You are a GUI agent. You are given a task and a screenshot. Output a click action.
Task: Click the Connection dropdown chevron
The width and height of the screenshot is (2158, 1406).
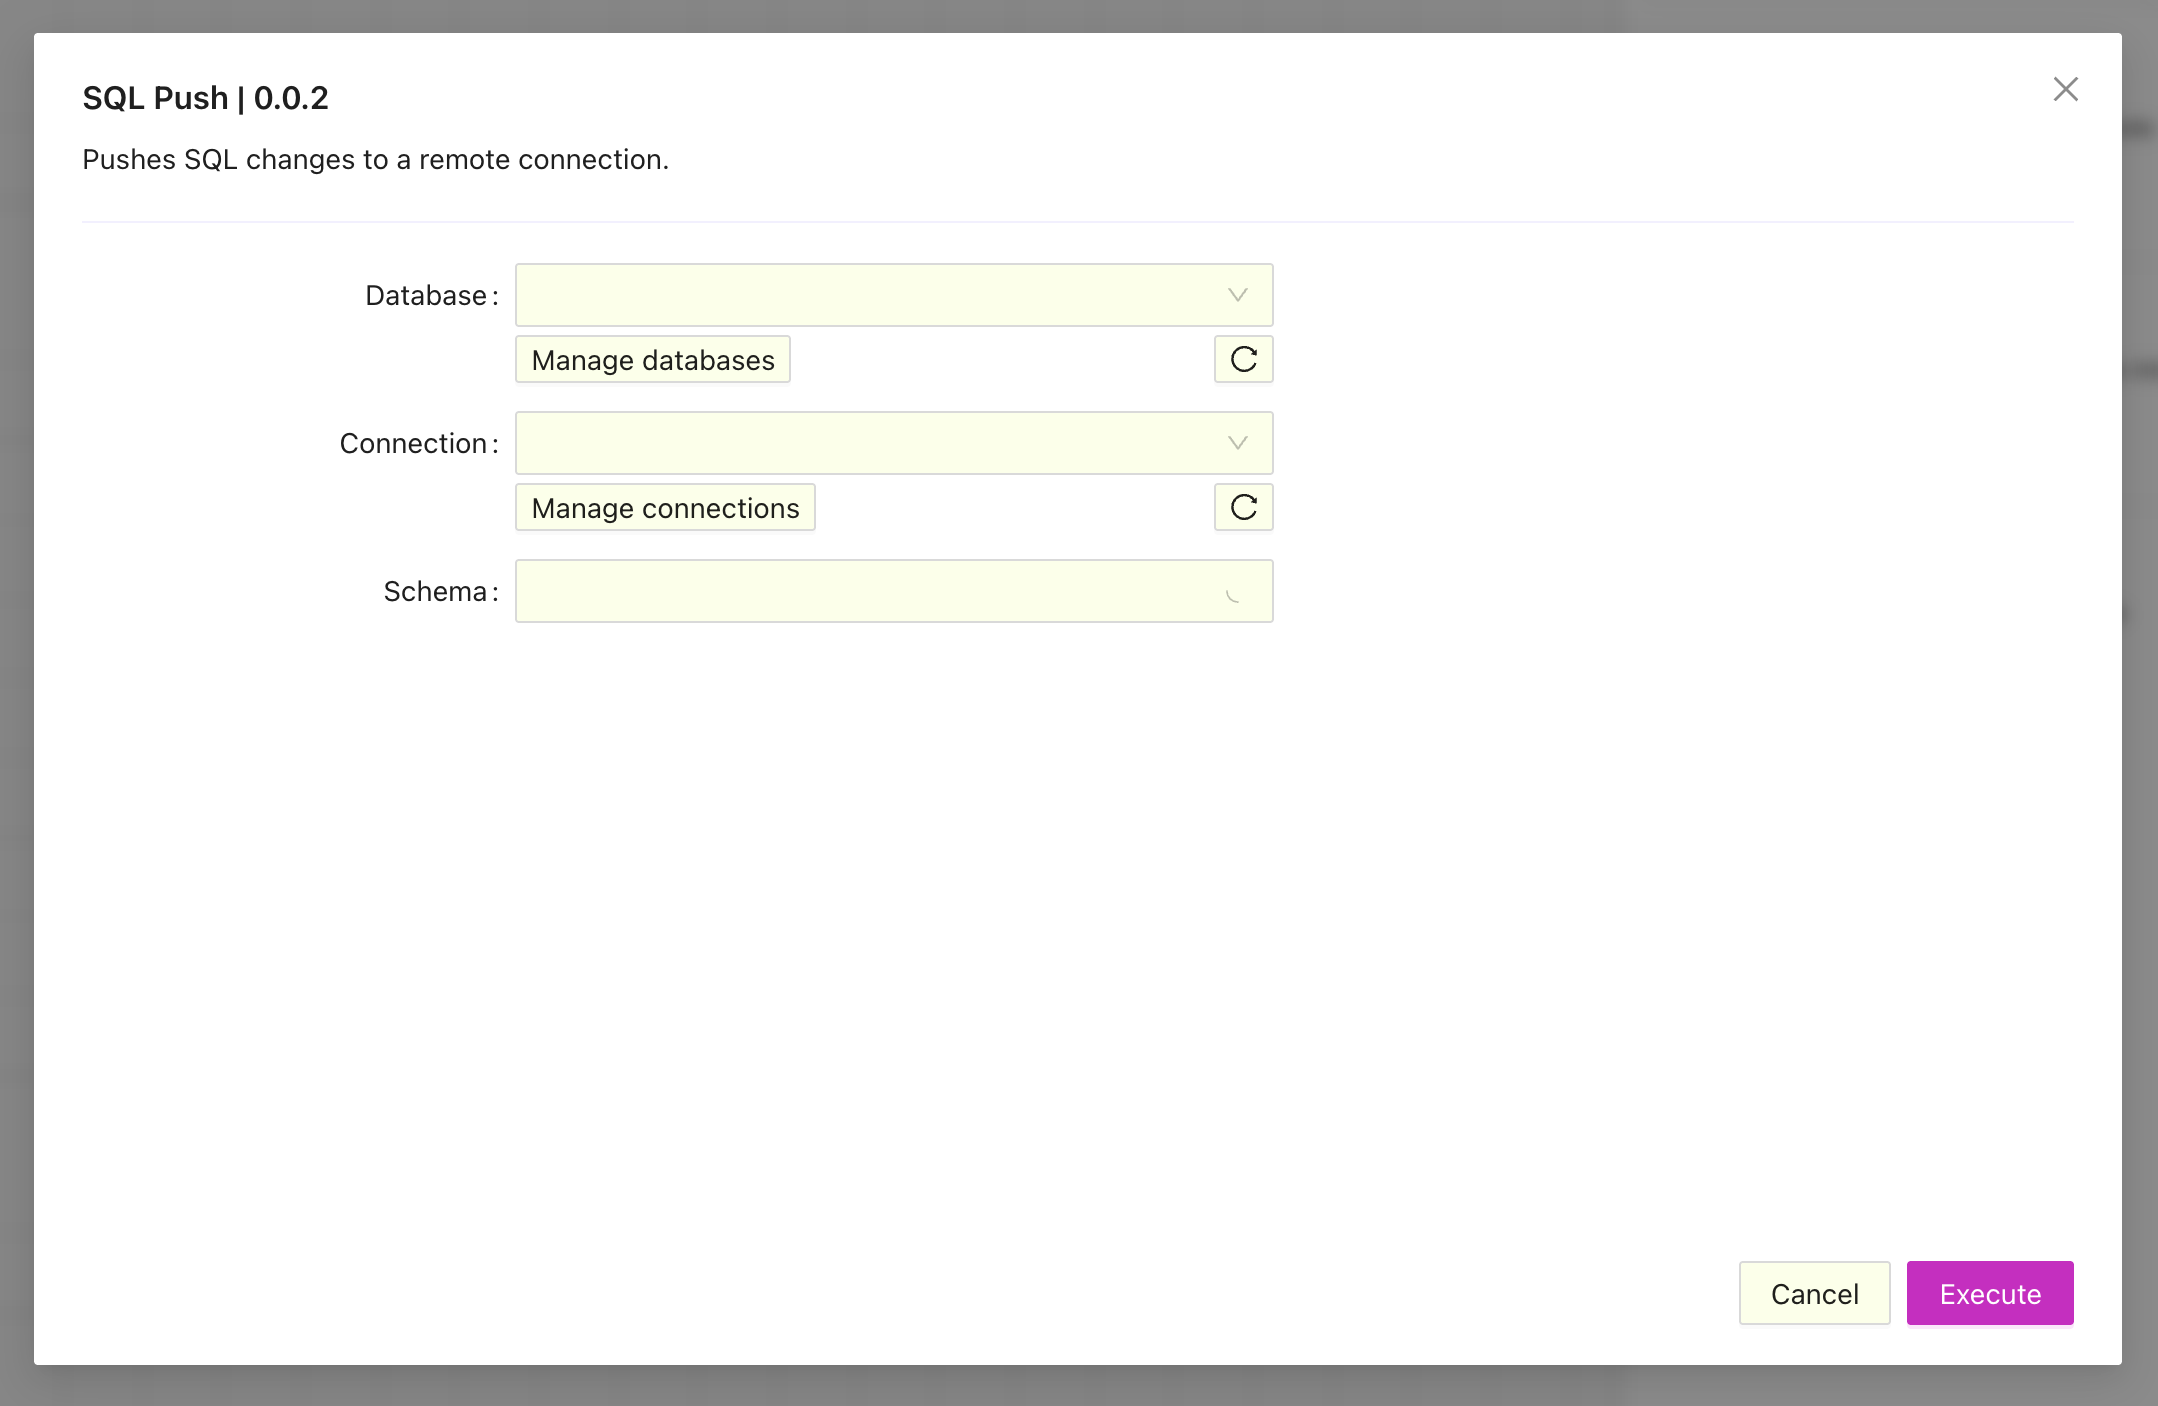click(x=1237, y=443)
